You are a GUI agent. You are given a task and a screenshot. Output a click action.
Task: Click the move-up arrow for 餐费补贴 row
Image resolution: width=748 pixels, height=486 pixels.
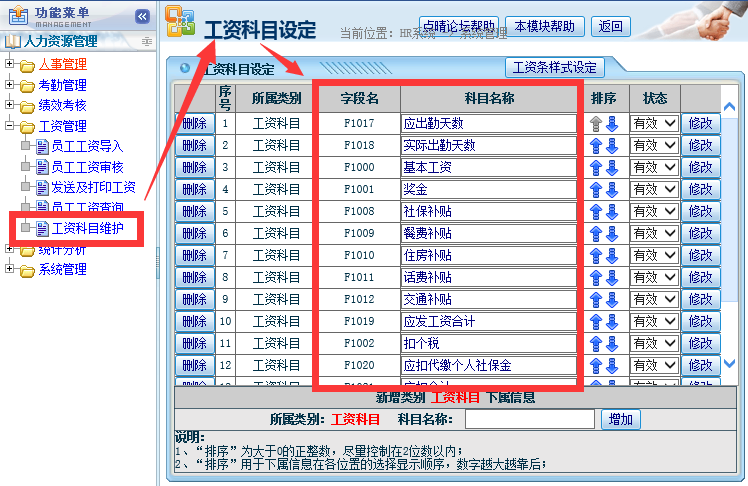596,234
